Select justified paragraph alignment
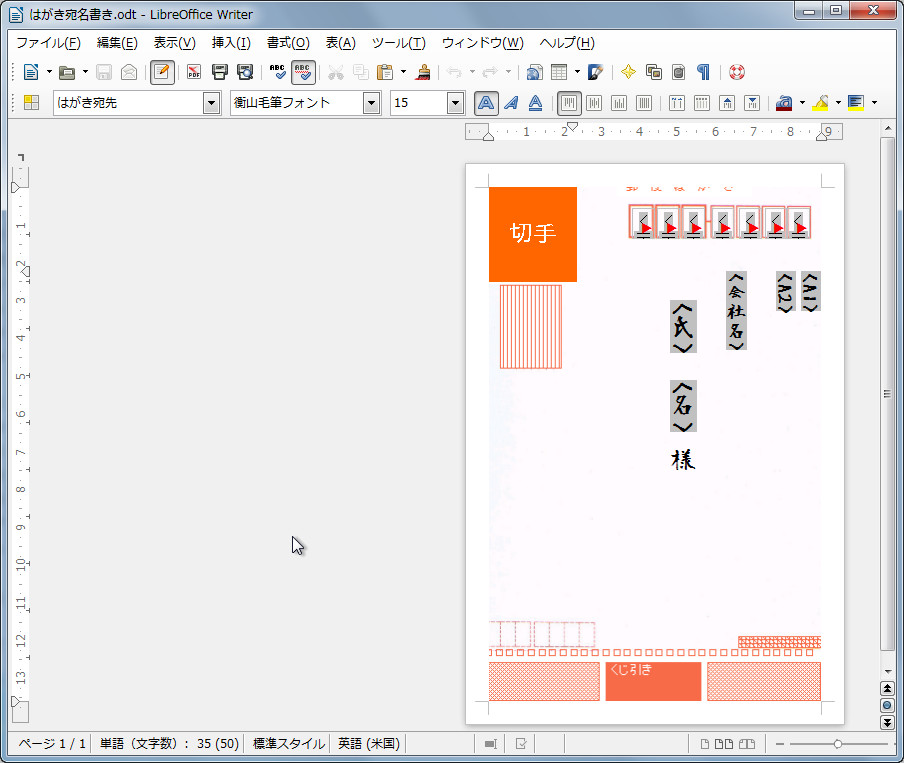The image size is (904, 763). [x=644, y=103]
